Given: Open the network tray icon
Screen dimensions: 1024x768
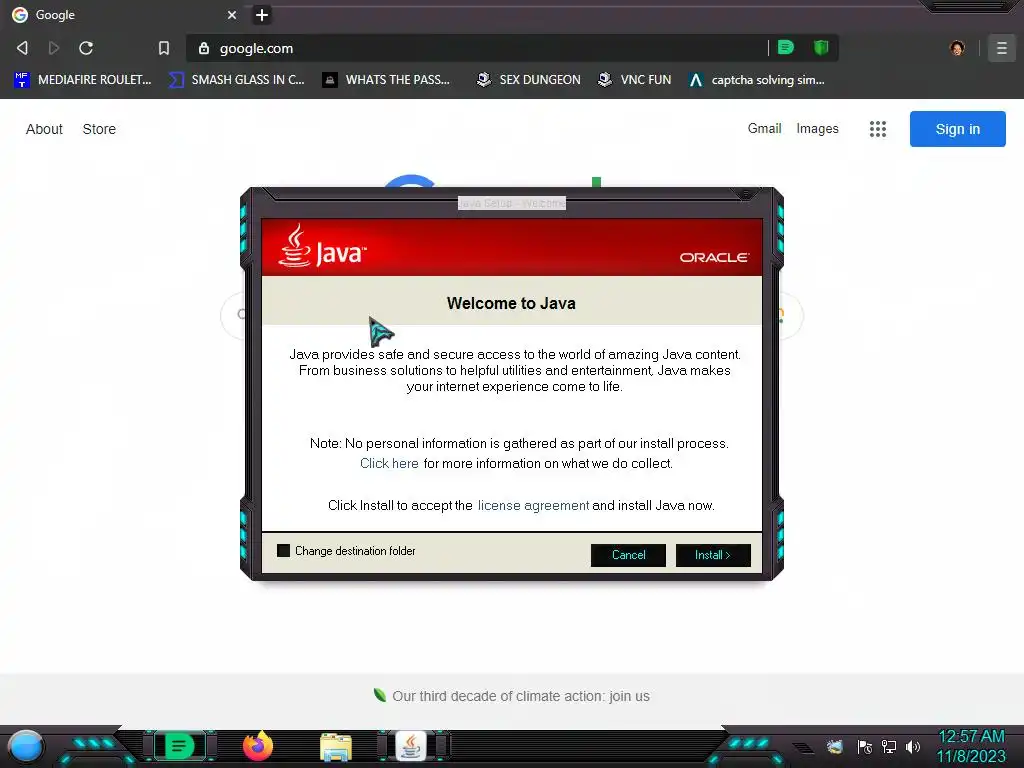Looking at the screenshot, I should point(889,746).
